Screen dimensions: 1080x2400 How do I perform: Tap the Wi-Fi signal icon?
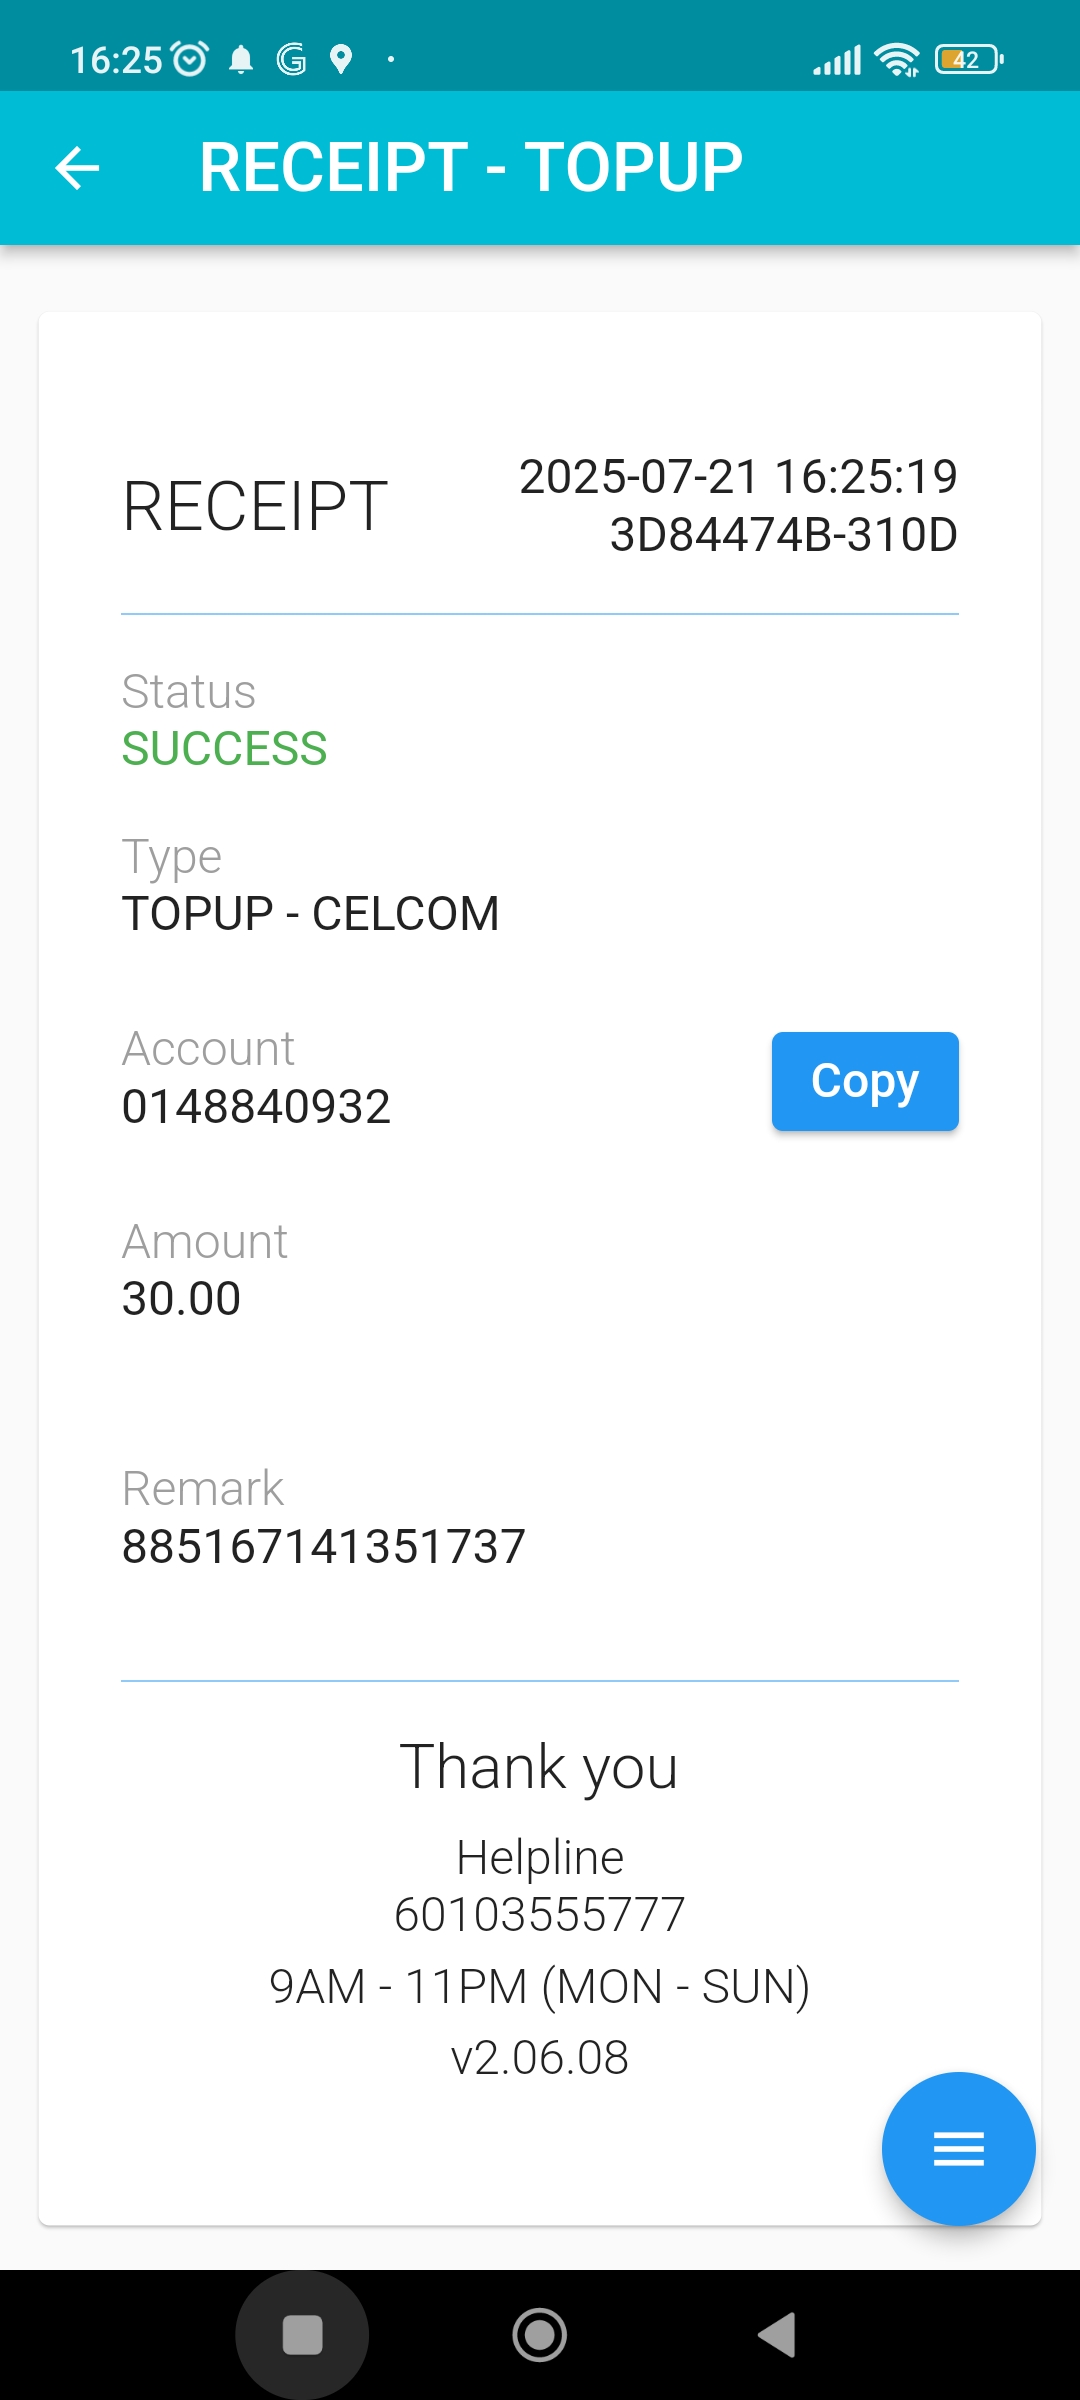(x=896, y=60)
